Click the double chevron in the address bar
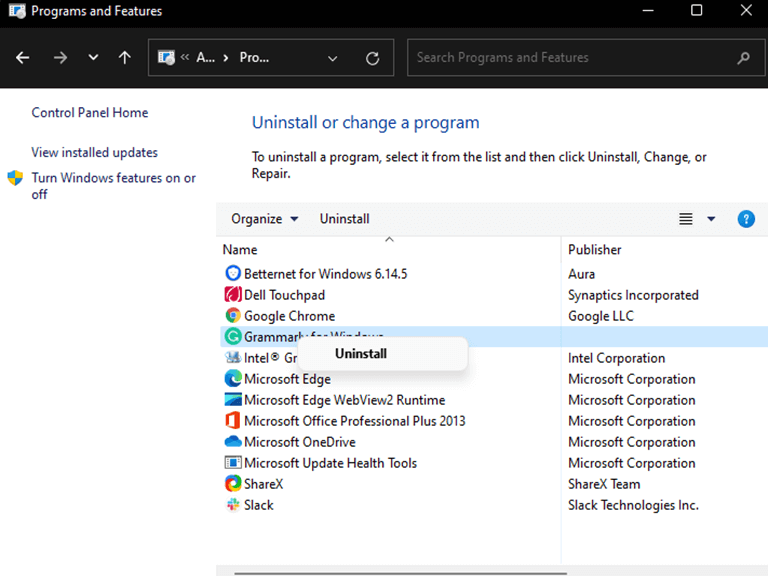768x576 pixels. pos(185,57)
